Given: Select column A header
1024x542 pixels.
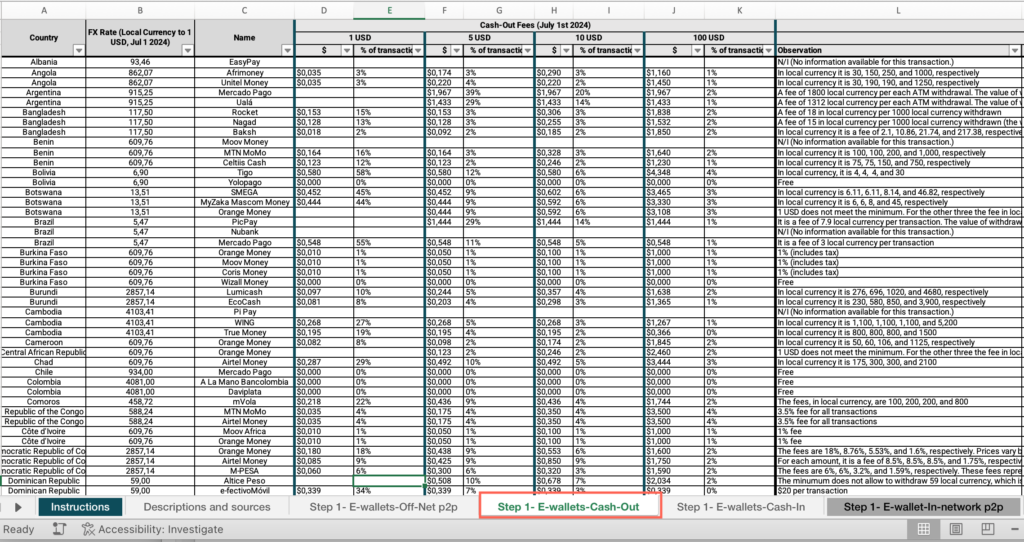Looking at the screenshot, I should coord(44,10).
